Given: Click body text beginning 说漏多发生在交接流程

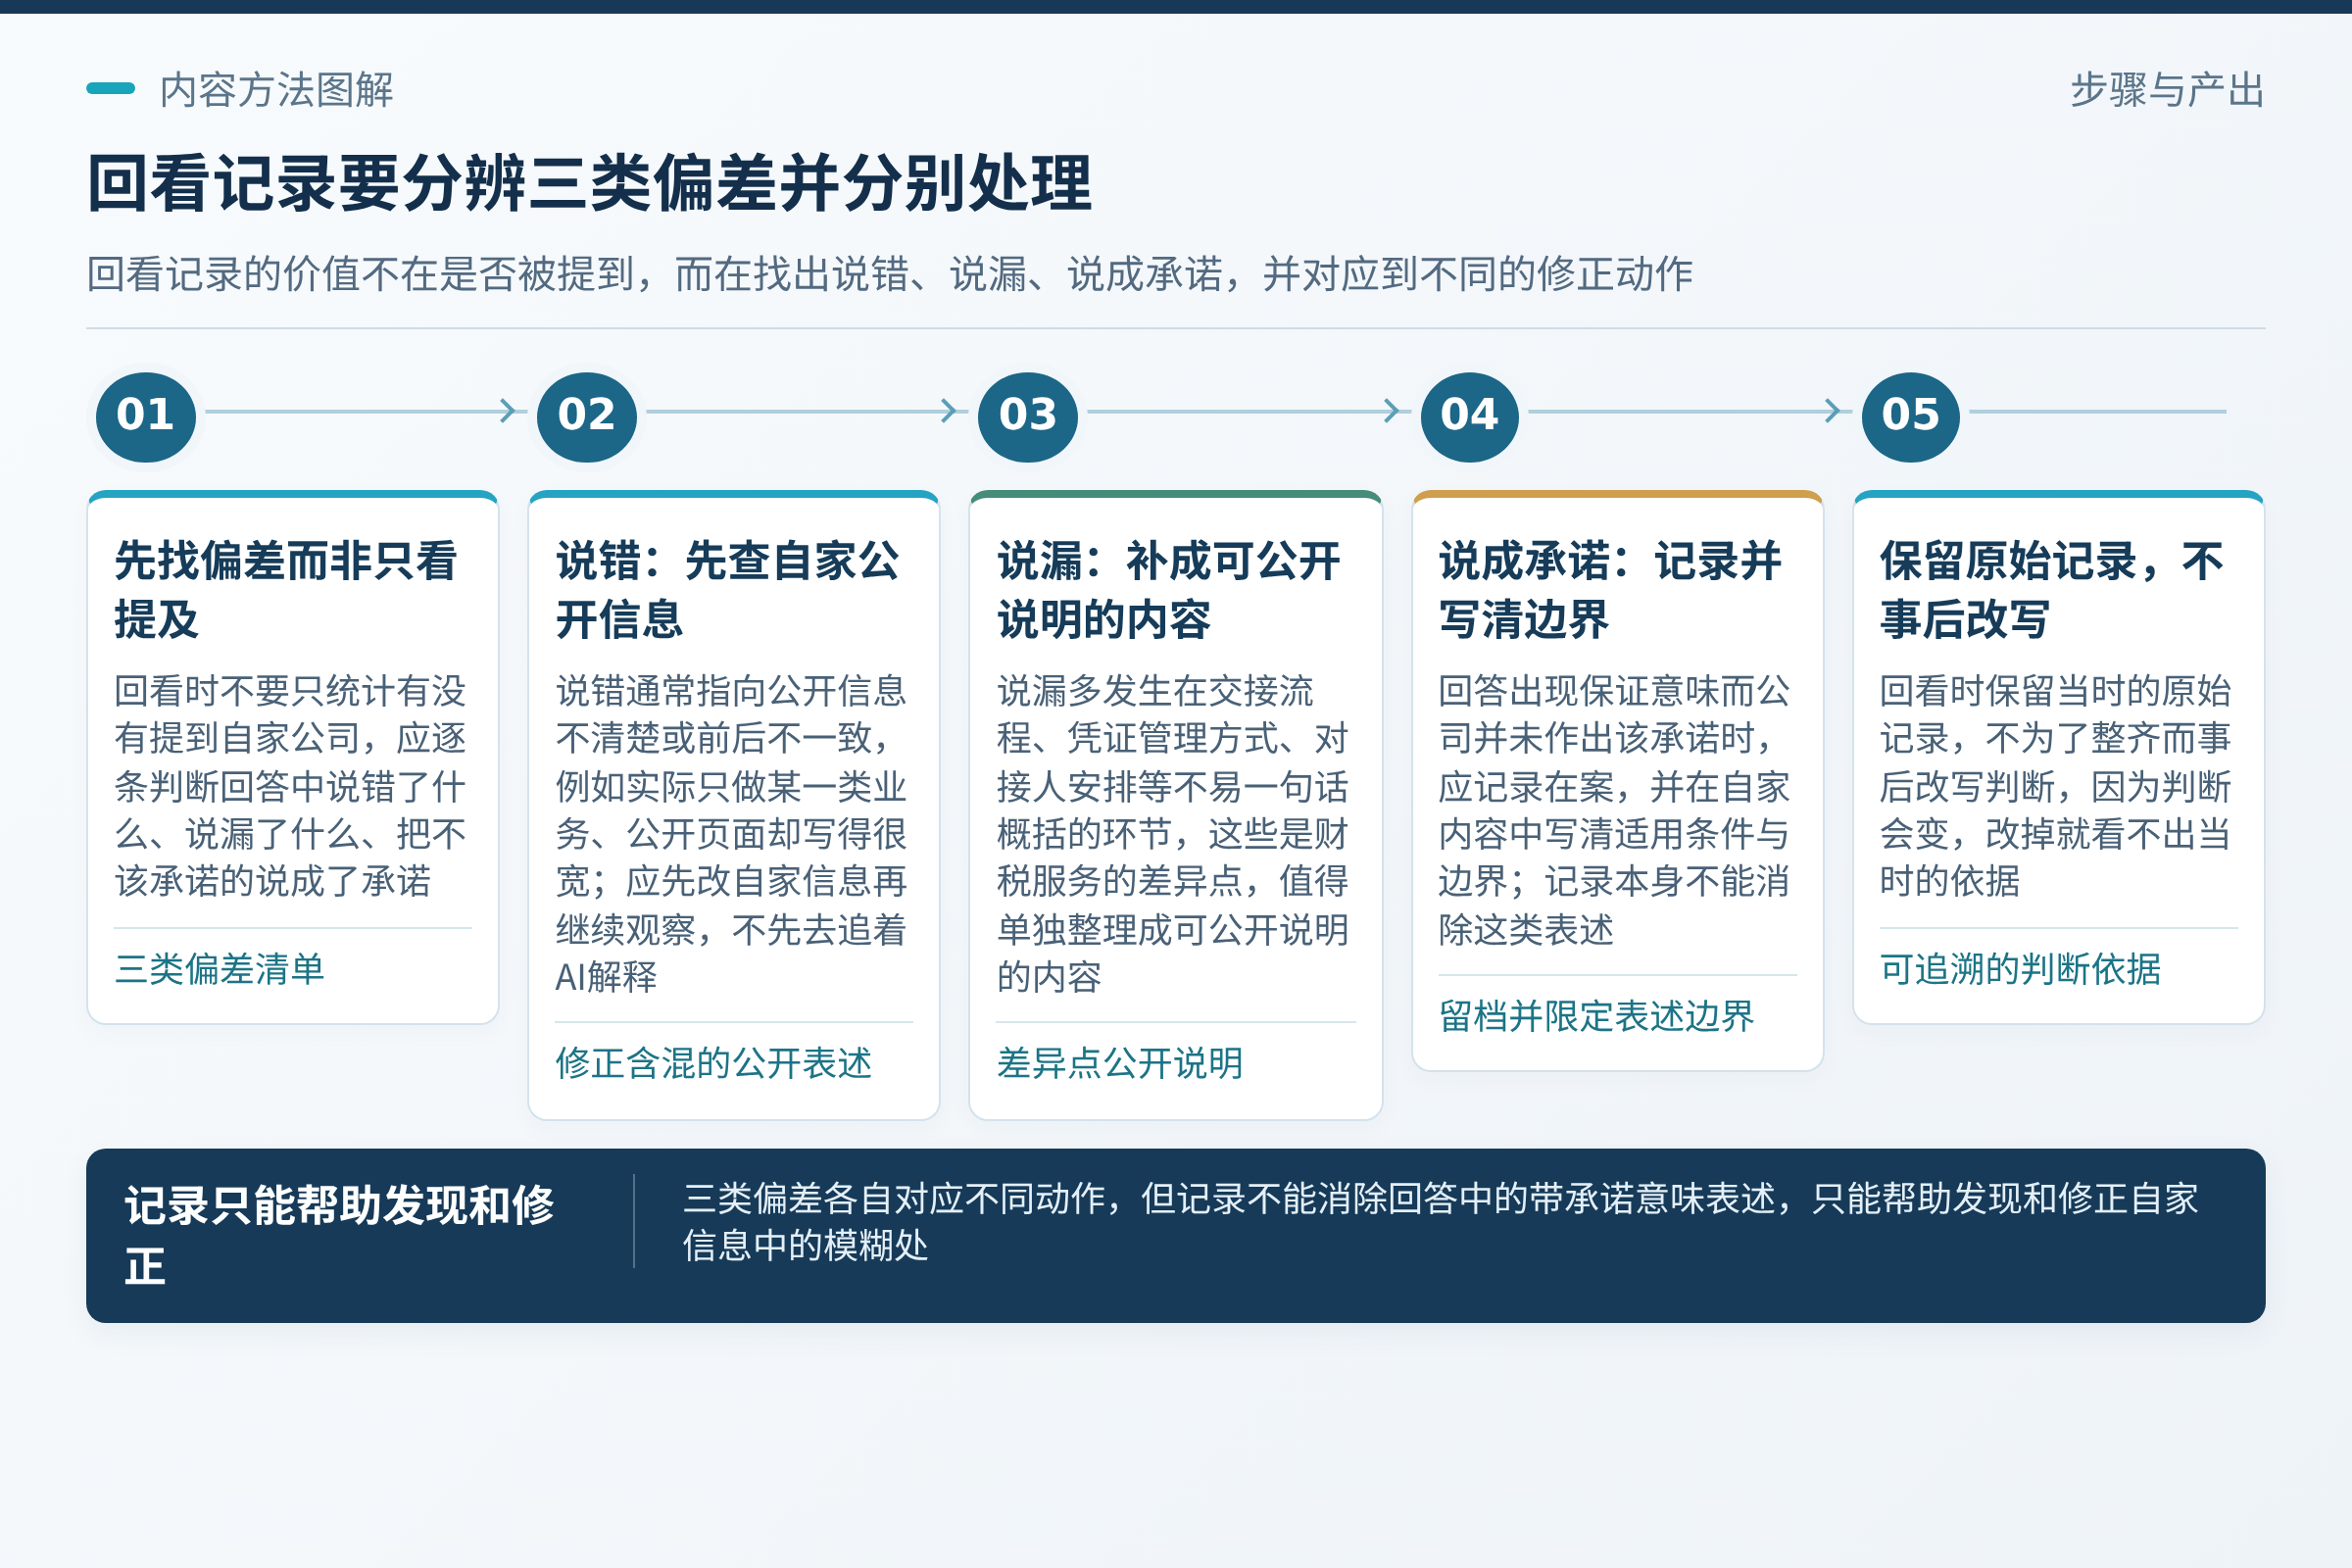Looking at the screenshot, I should [x=1172, y=833].
